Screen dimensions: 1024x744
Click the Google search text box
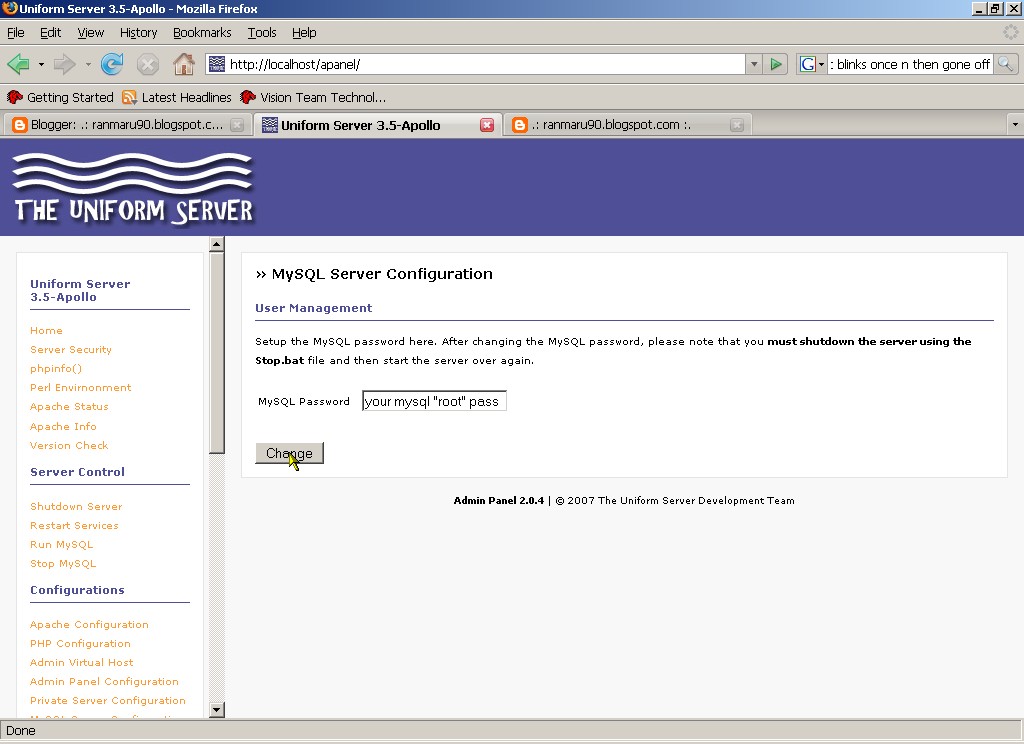point(910,64)
